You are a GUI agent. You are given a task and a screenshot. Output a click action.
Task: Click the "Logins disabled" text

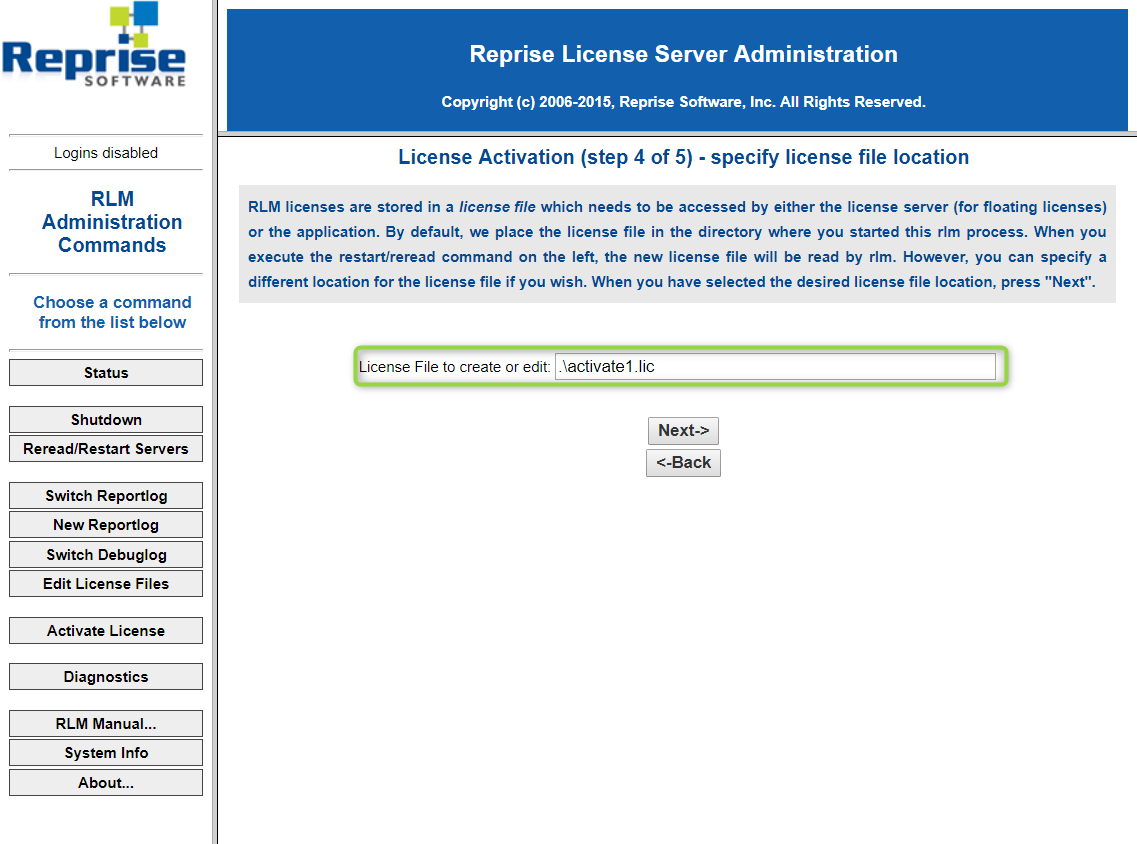click(106, 153)
